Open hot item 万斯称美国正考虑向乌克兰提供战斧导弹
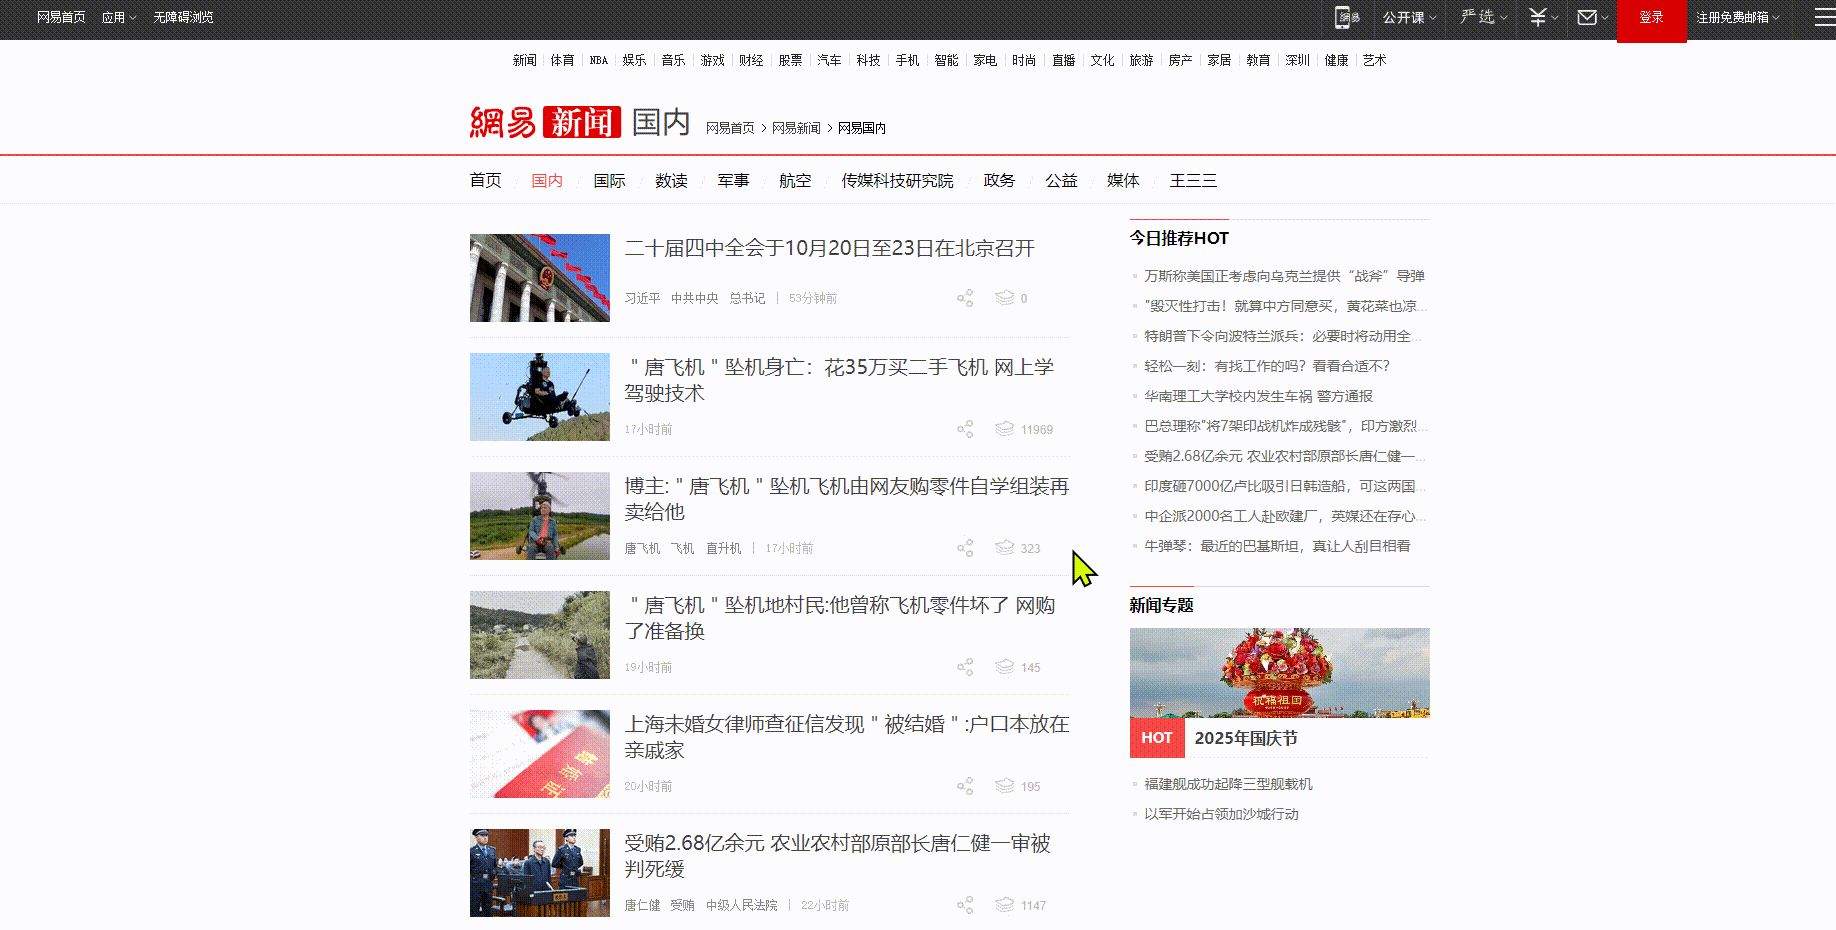1836x930 pixels. [1284, 276]
